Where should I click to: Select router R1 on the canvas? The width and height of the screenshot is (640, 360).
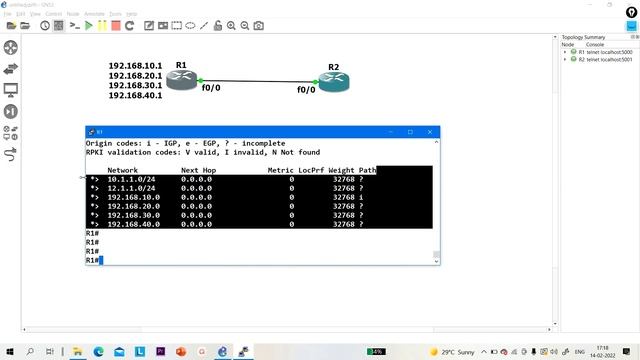(x=182, y=80)
